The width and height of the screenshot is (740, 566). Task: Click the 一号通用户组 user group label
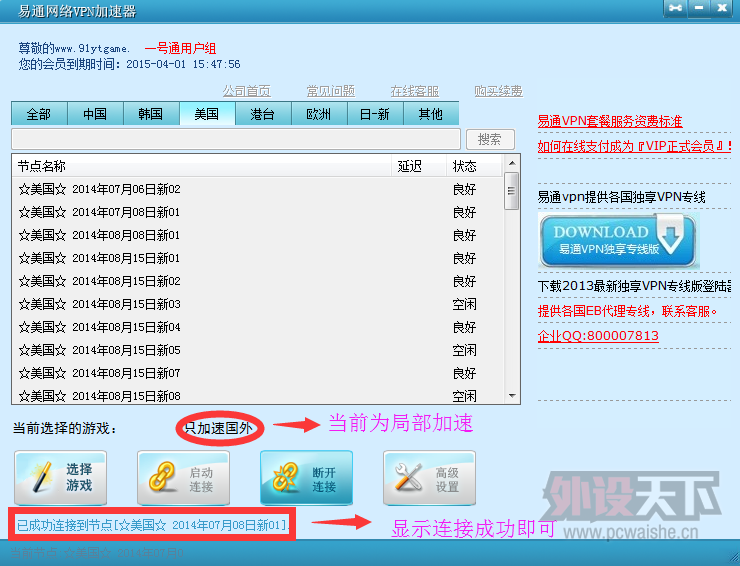click(x=180, y=48)
